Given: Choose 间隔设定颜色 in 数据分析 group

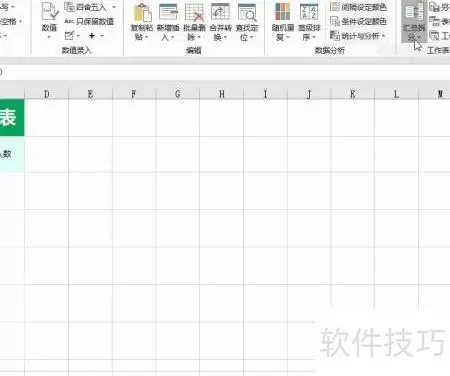Looking at the screenshot, I should click(x=358, y=7).
